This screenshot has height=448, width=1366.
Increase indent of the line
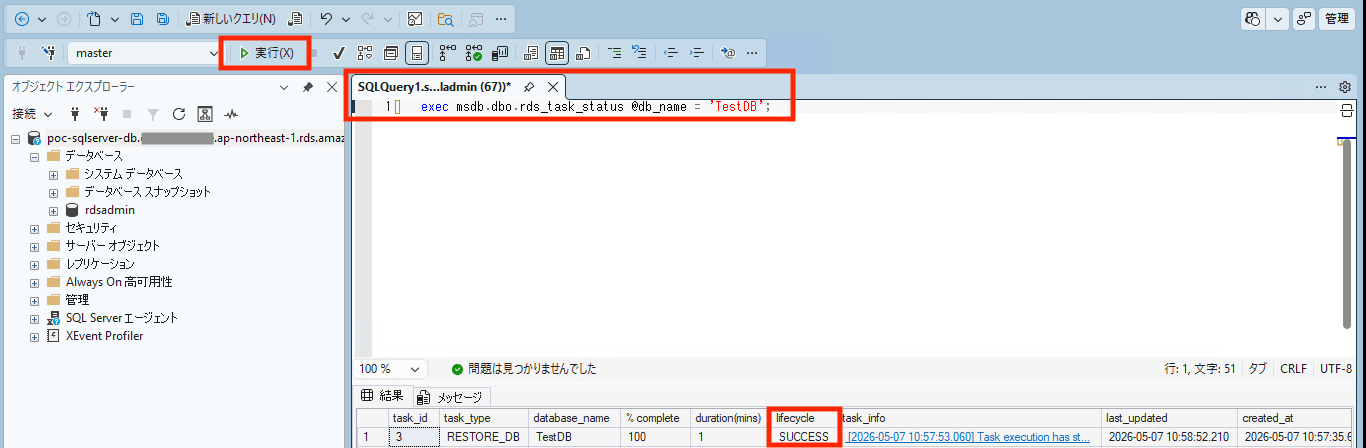pos(697,52)
